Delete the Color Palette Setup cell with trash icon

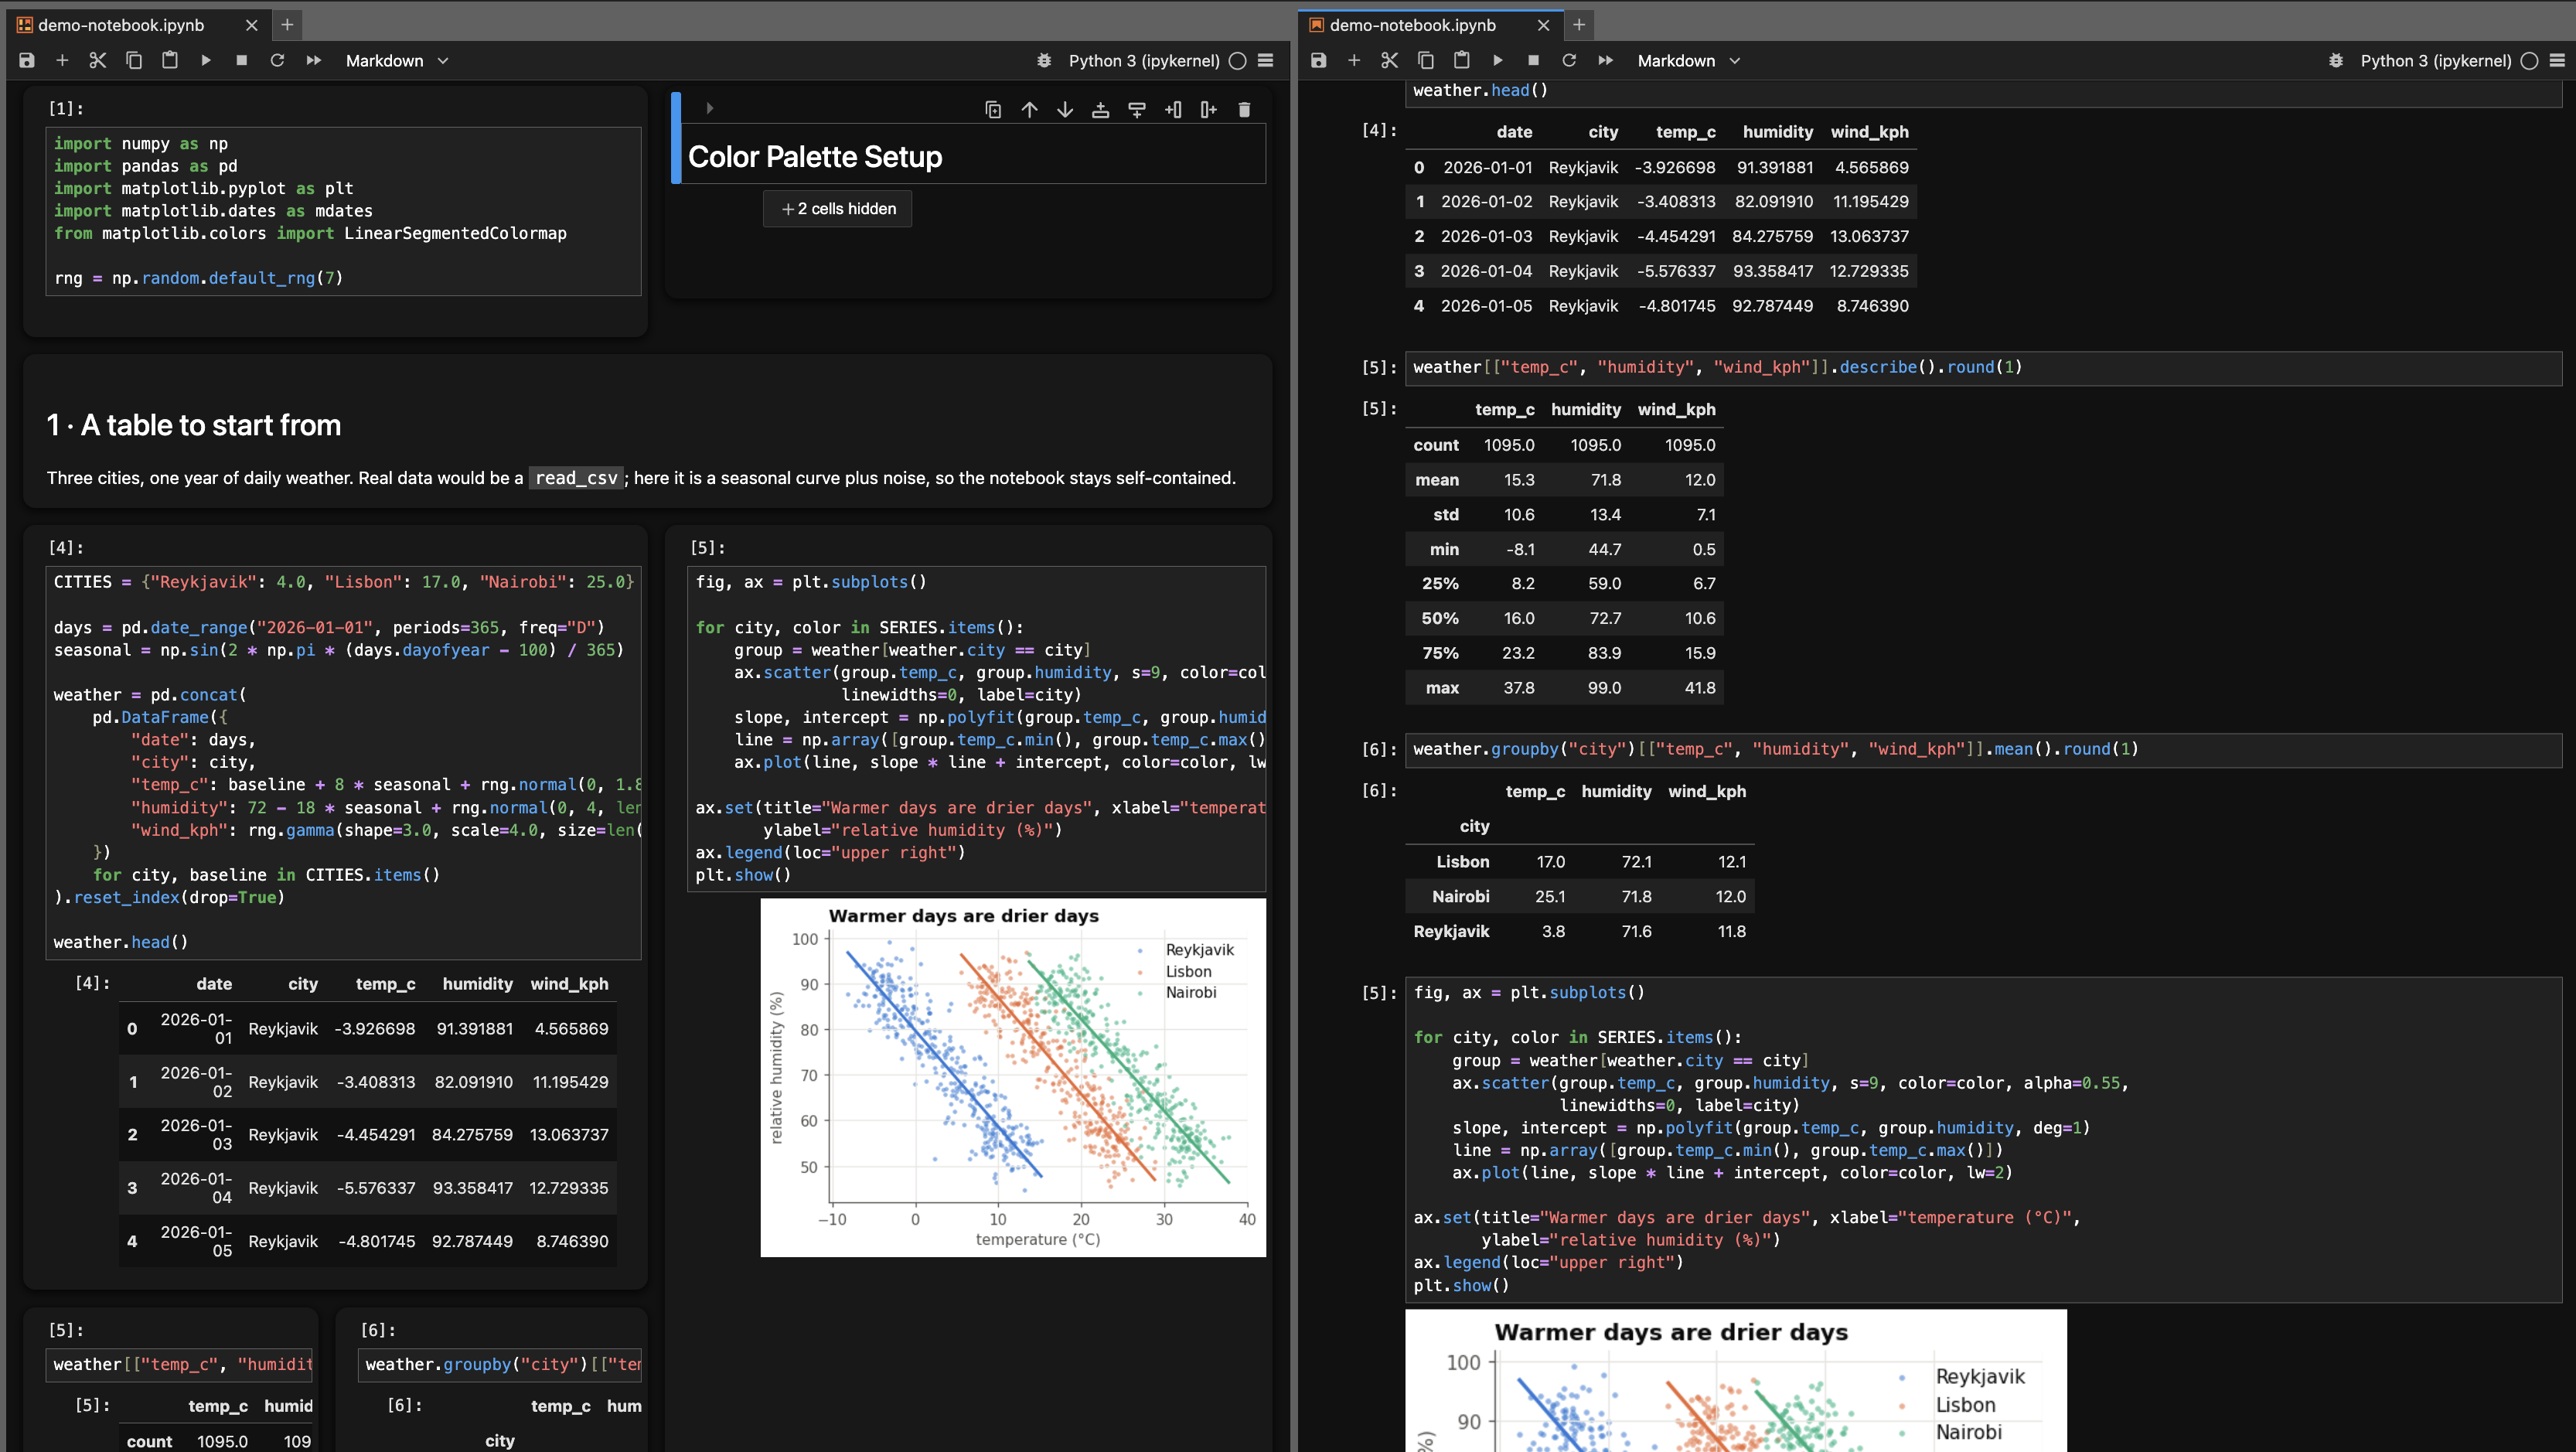click(x=1245, y=109)
